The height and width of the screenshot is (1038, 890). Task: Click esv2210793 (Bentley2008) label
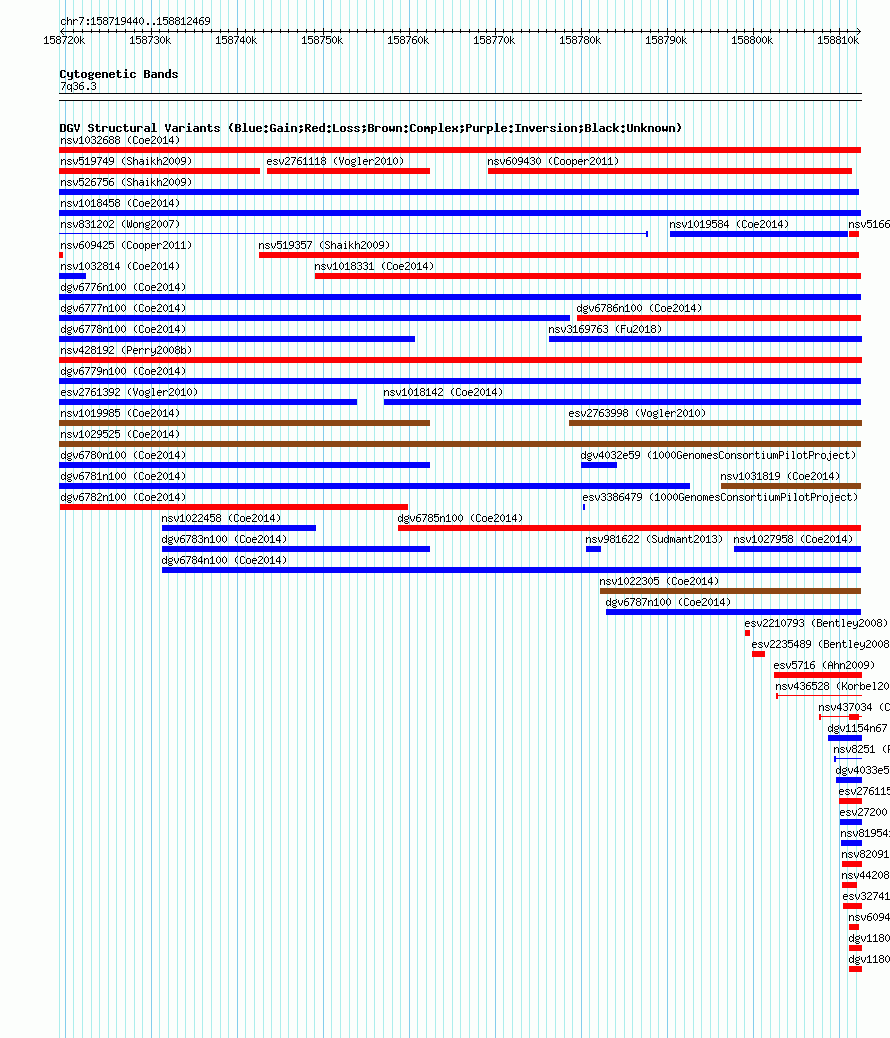coord(816,624)
